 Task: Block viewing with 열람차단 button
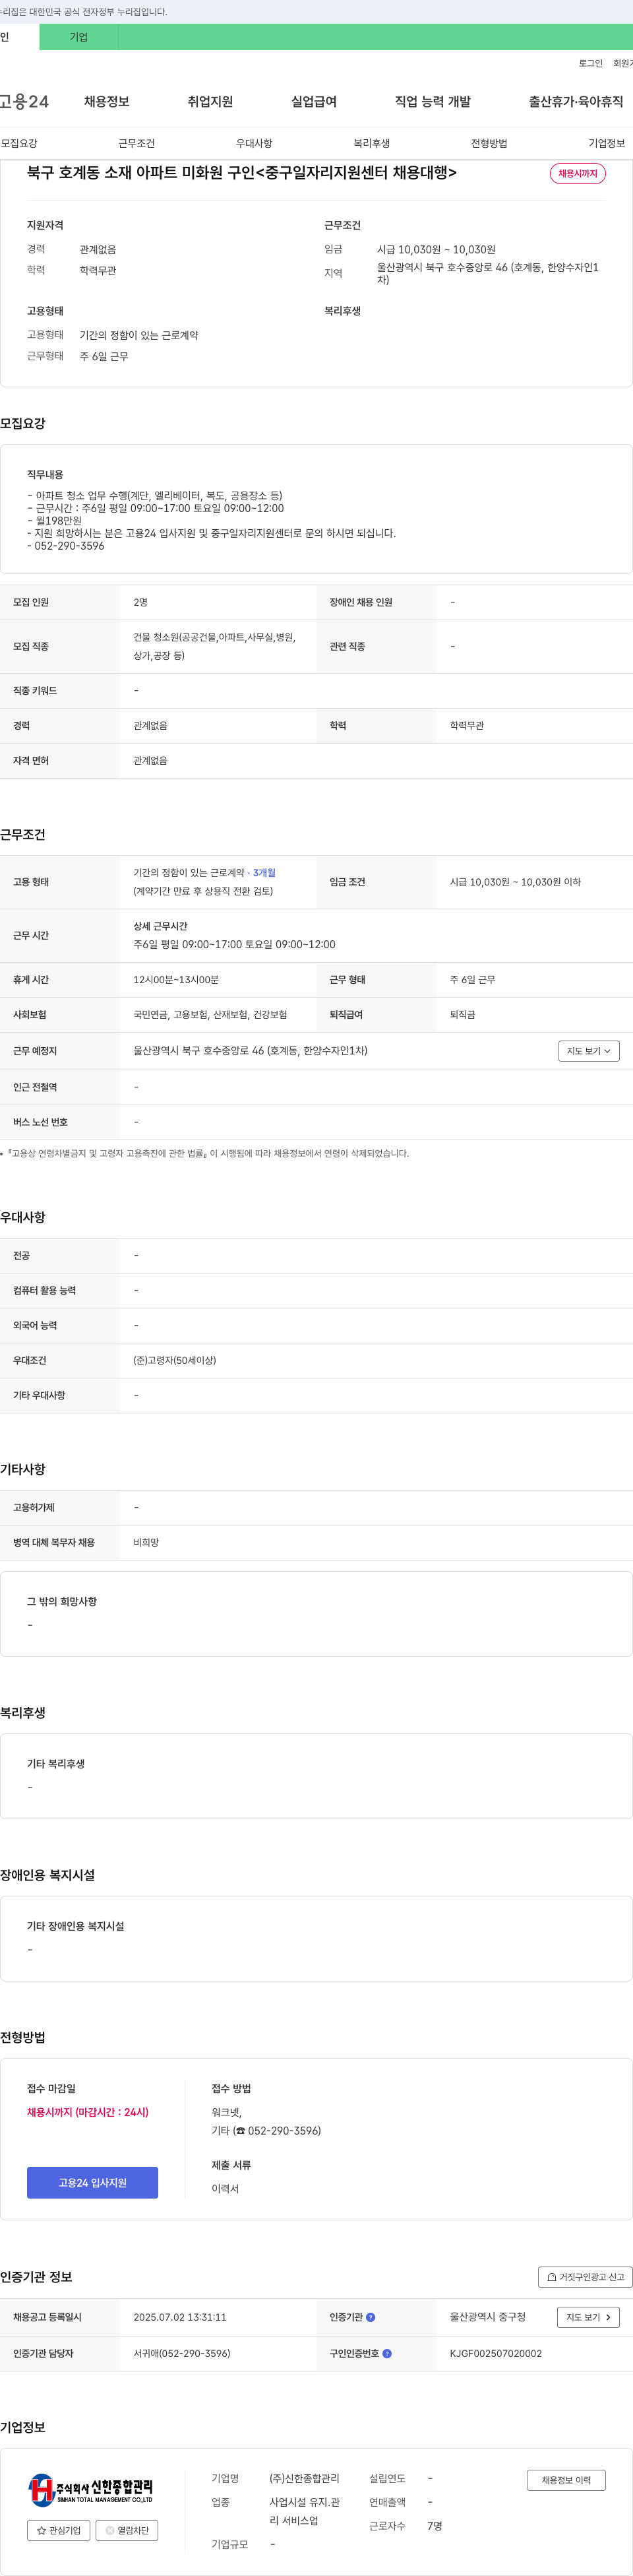tap(127, 2530)
